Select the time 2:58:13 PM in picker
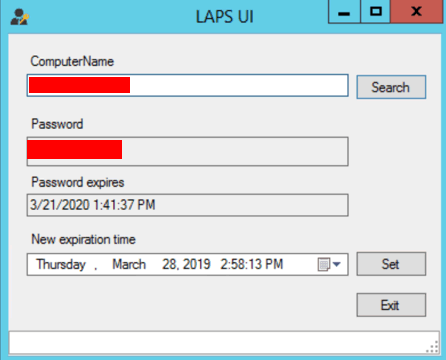 (x=252, y=264)
